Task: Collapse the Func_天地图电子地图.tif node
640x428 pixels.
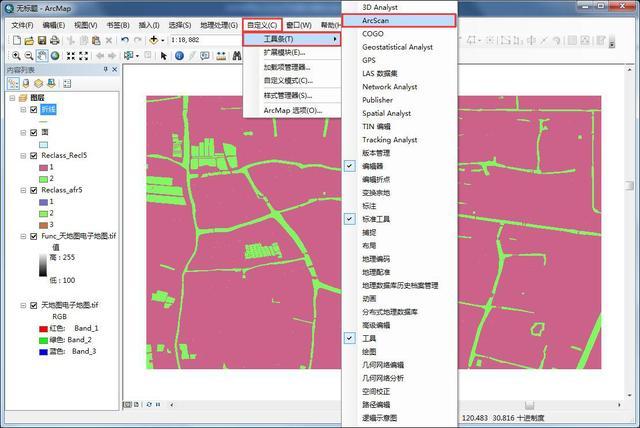Action: click(23, 236)
